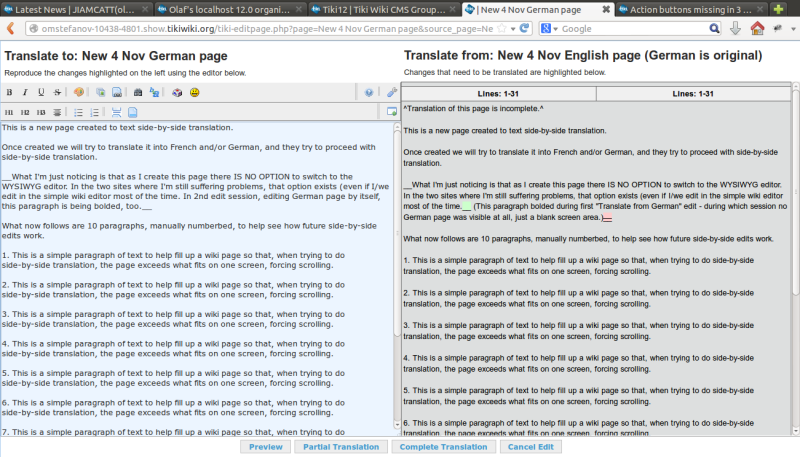
Task: Click the search magnifier in Google box
Action: [714, 29]
